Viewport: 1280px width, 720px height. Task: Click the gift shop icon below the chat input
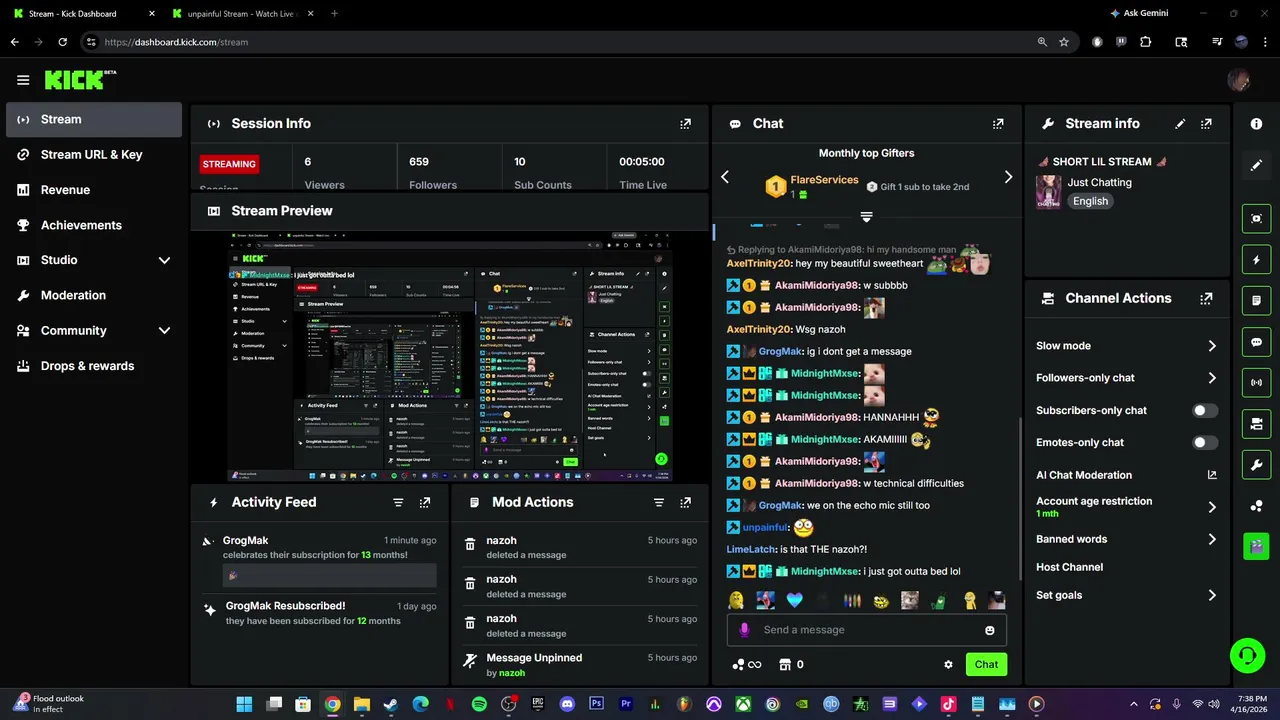785,664
